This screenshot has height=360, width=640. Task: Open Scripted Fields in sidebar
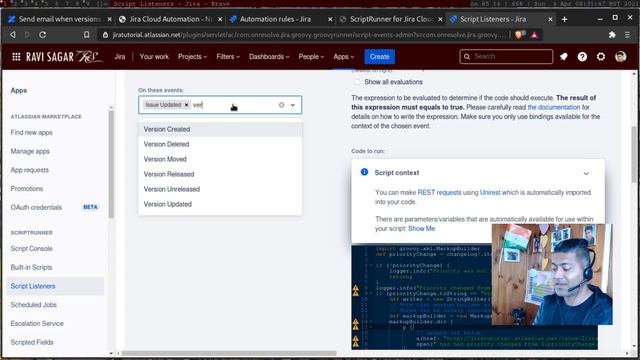pyautogui.click(x=32, y=342)
